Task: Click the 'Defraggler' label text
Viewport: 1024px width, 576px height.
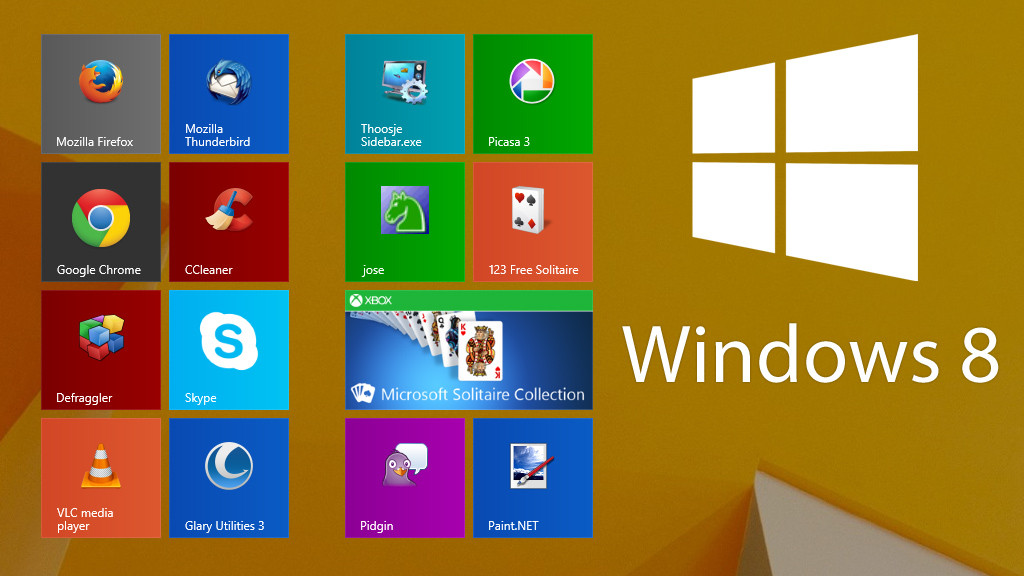Action: pos(84,398)
